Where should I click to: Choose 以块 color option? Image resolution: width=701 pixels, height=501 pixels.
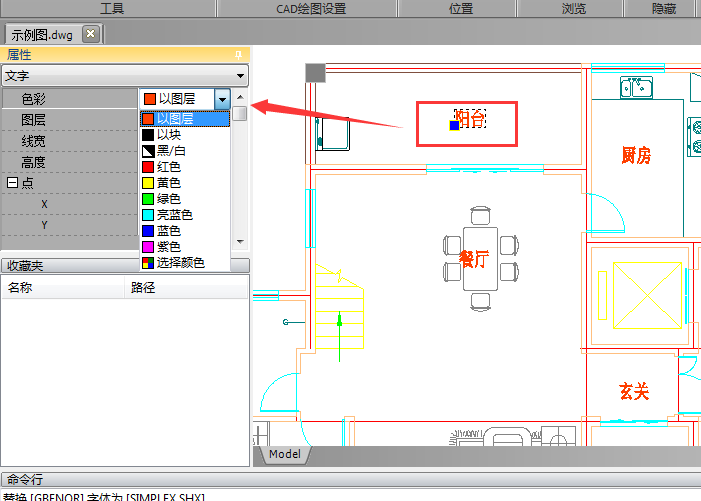click(x=168, y=135)
